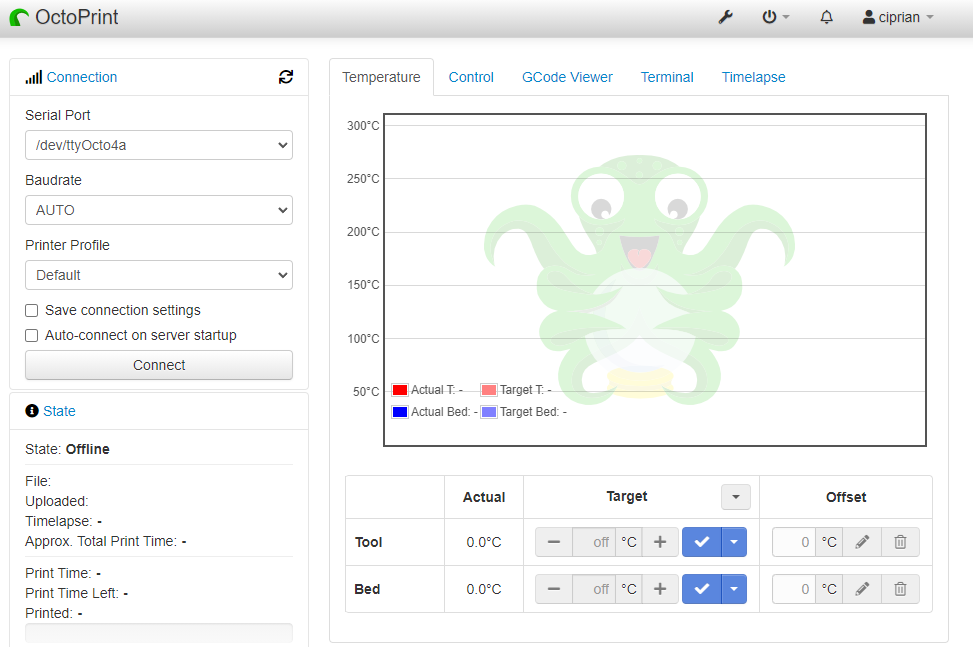Delete the Tool offset with the trash icon

click(900, 542)
